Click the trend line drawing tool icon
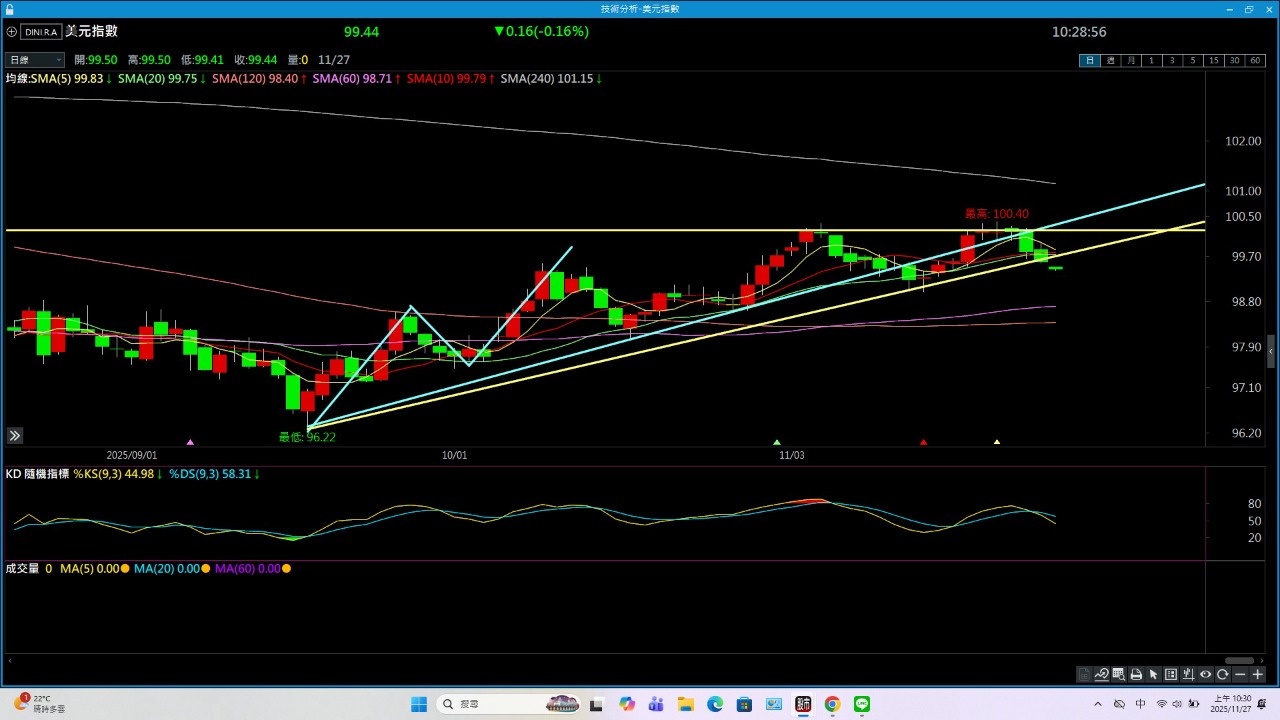 (1101, 674)
